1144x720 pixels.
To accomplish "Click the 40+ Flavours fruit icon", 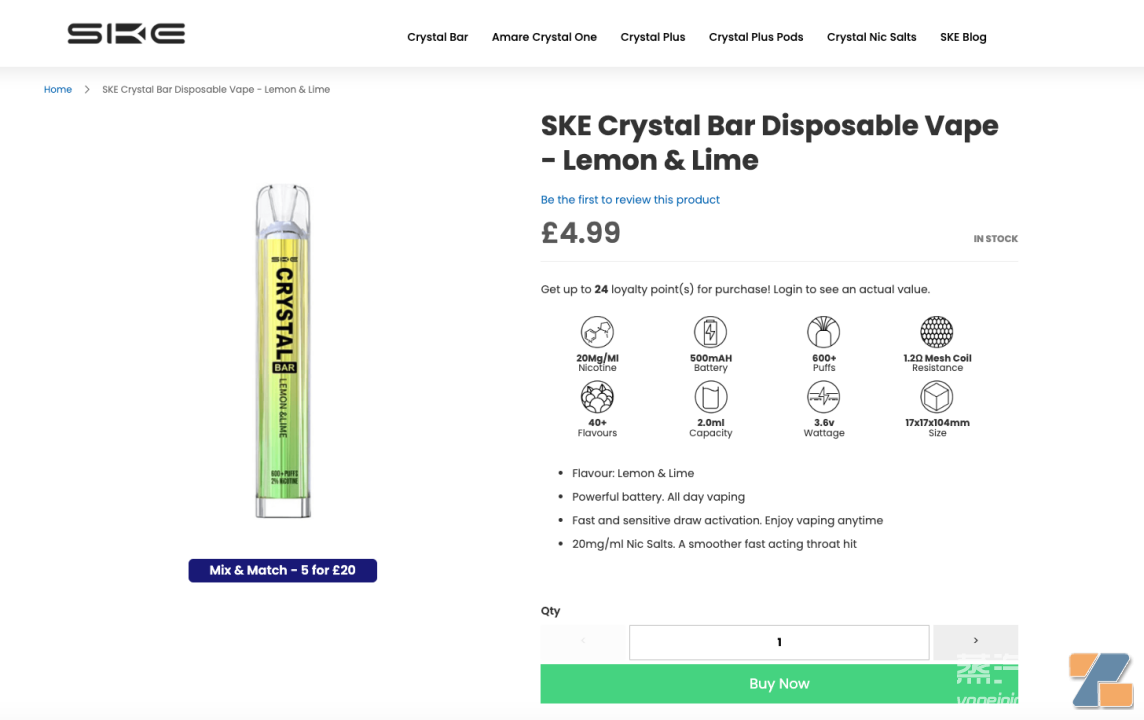I will (597, 398).
